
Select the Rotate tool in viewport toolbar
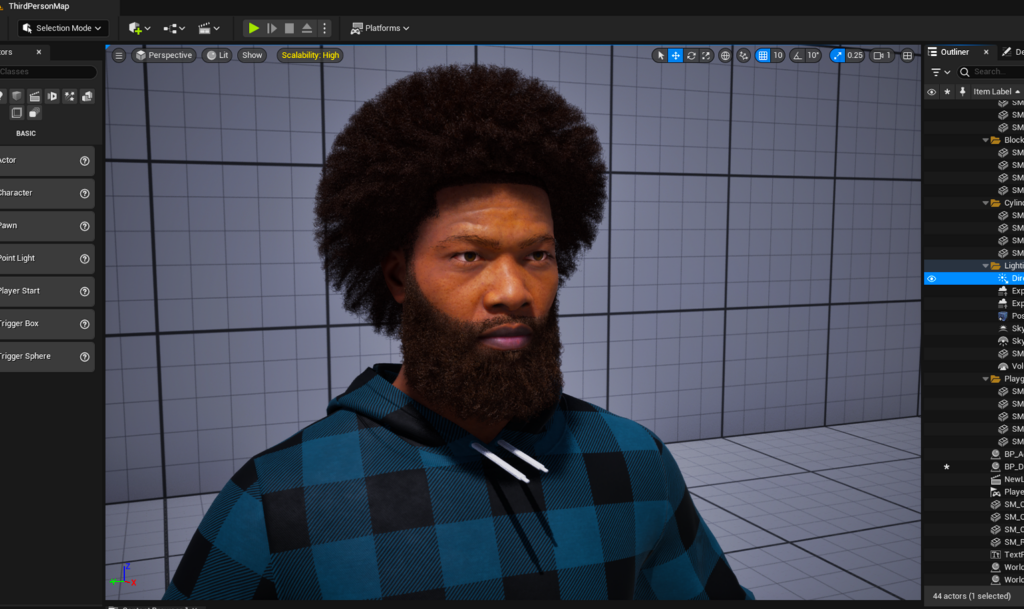point(689,55)
